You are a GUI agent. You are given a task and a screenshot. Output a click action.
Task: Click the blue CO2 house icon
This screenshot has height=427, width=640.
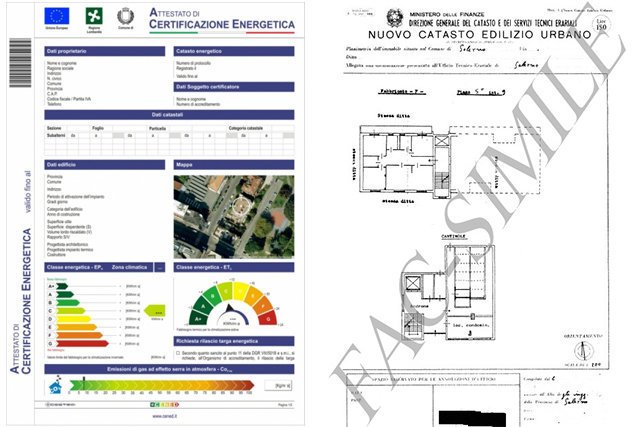click(56, 385)
